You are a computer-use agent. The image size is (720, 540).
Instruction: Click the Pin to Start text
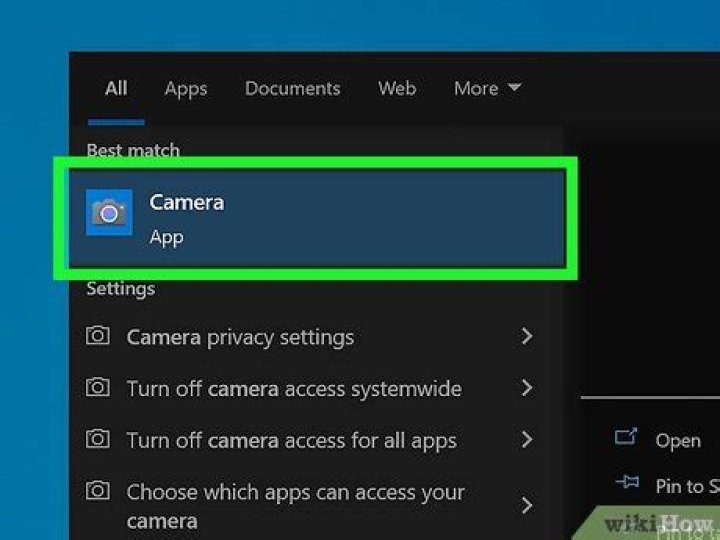684,486
